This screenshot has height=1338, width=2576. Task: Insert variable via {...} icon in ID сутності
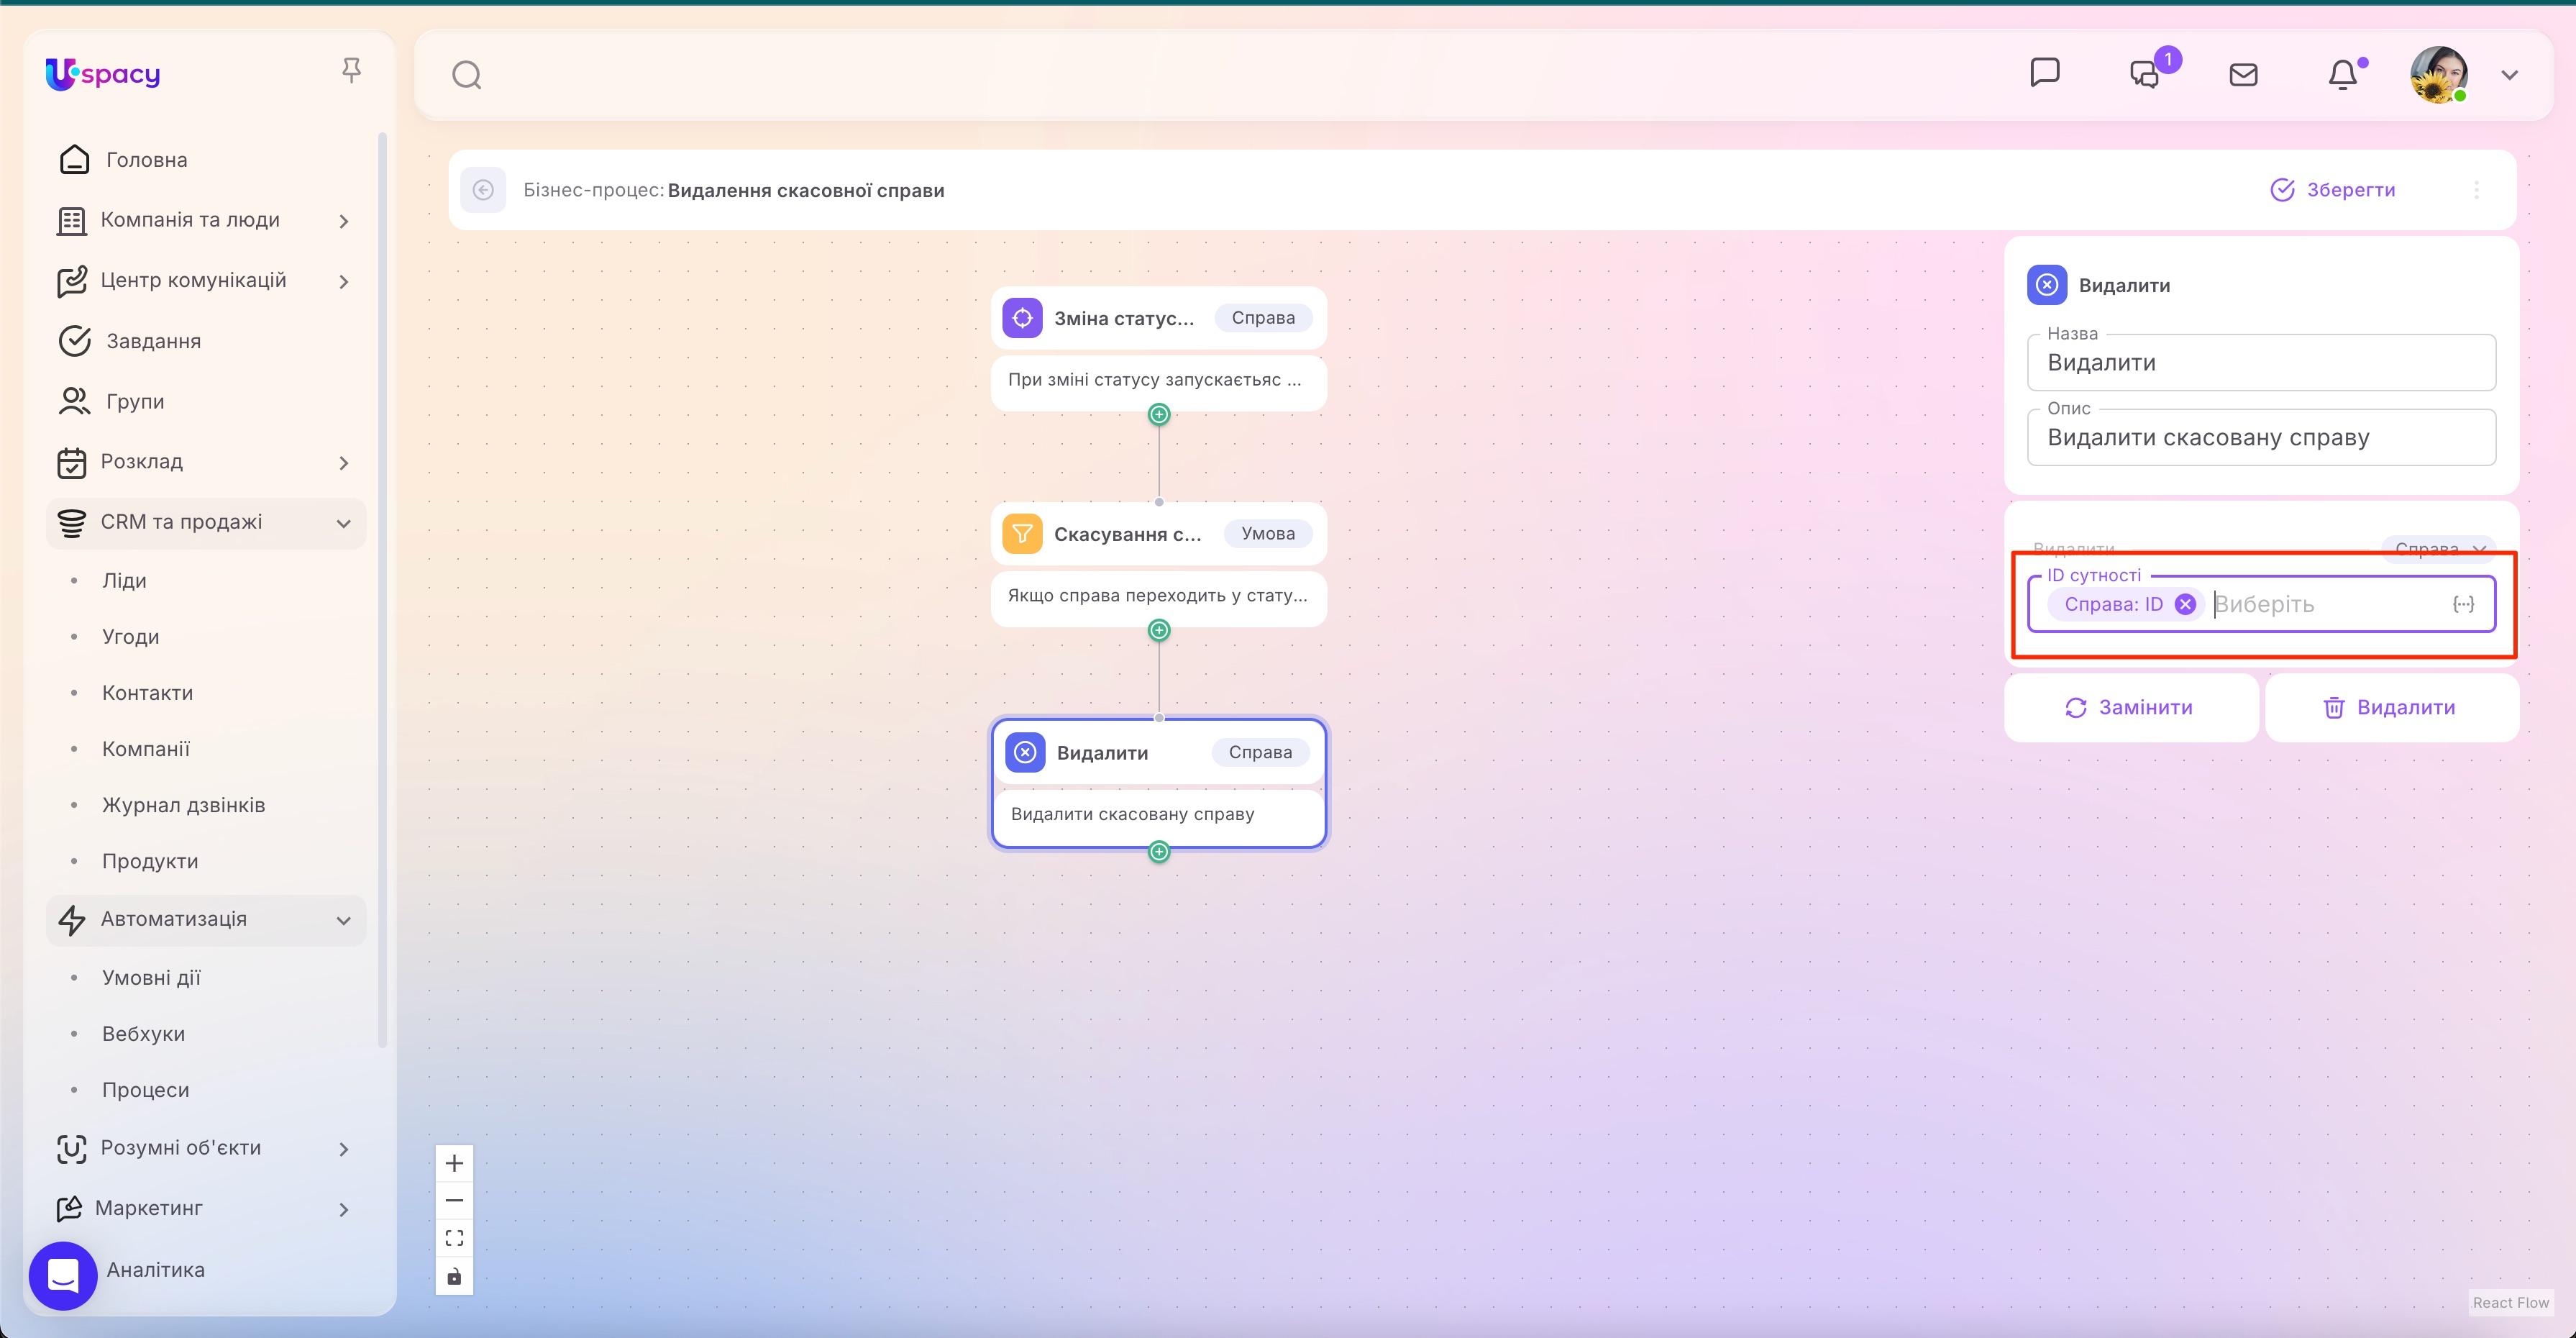point(2463,603)
